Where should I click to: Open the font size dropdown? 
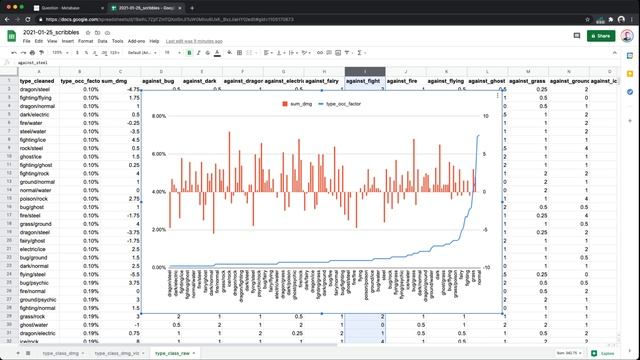(172, 53)
